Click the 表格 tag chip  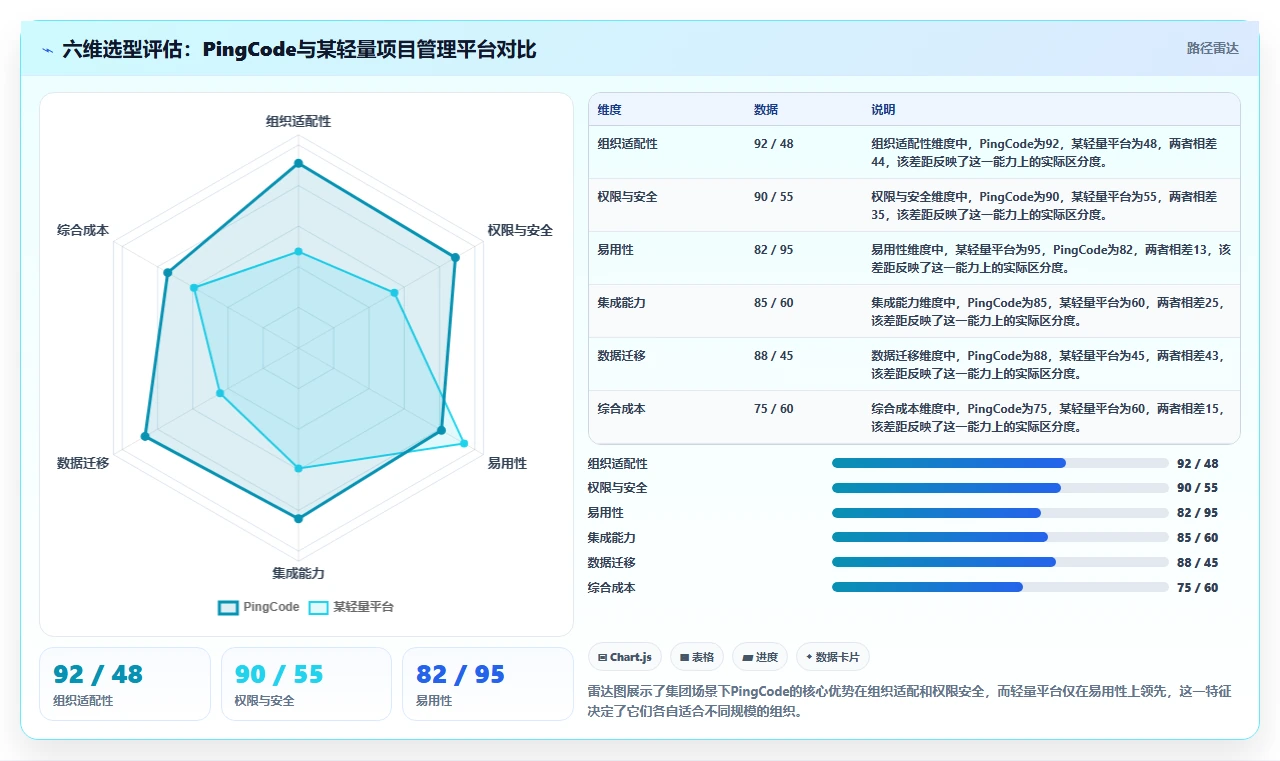[697, 657]
